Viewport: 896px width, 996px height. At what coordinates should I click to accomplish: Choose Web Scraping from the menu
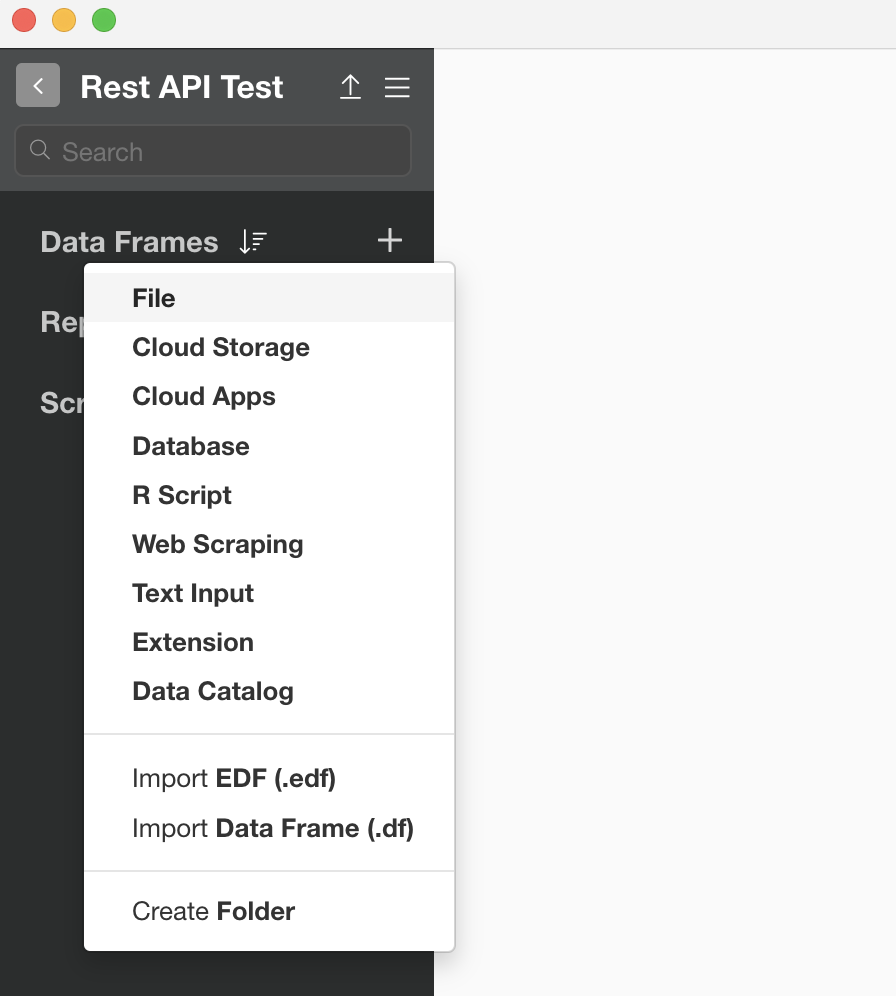pyautogui.click(x=217, y=544)
